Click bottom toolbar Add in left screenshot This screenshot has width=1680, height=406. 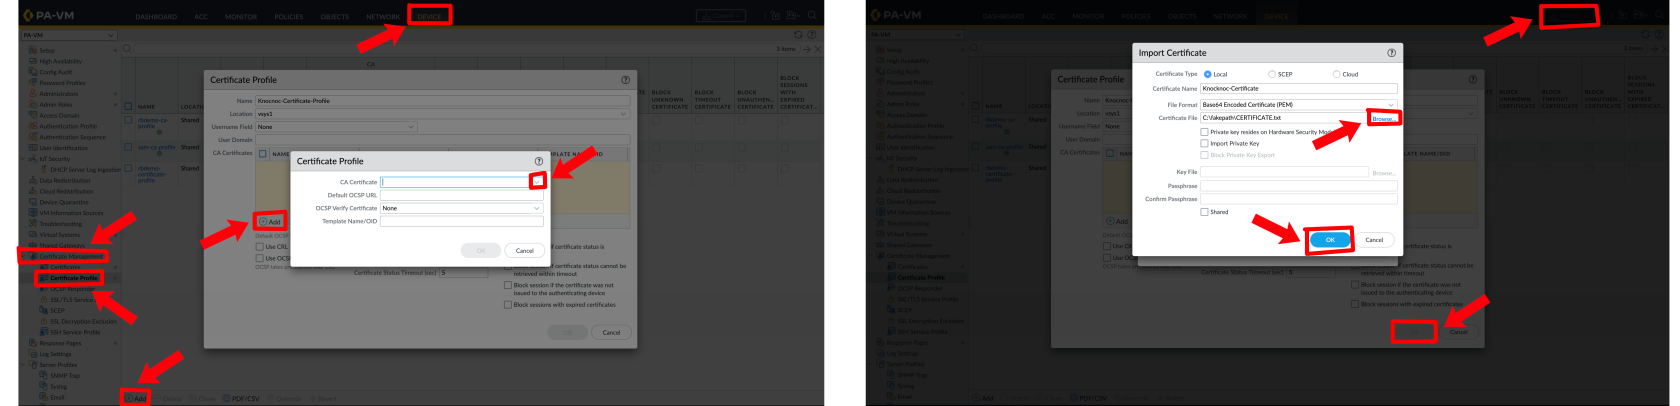click(136, 398)
